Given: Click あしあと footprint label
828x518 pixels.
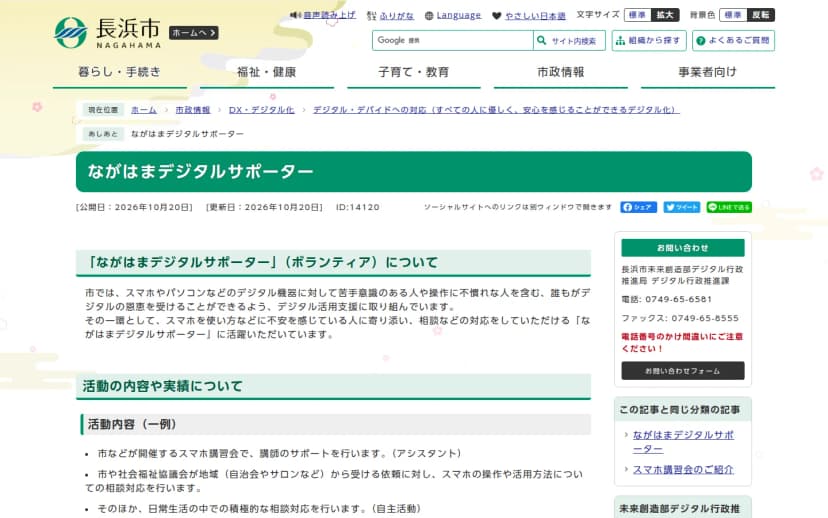Looking at the screenshot, I should (103, 134).
